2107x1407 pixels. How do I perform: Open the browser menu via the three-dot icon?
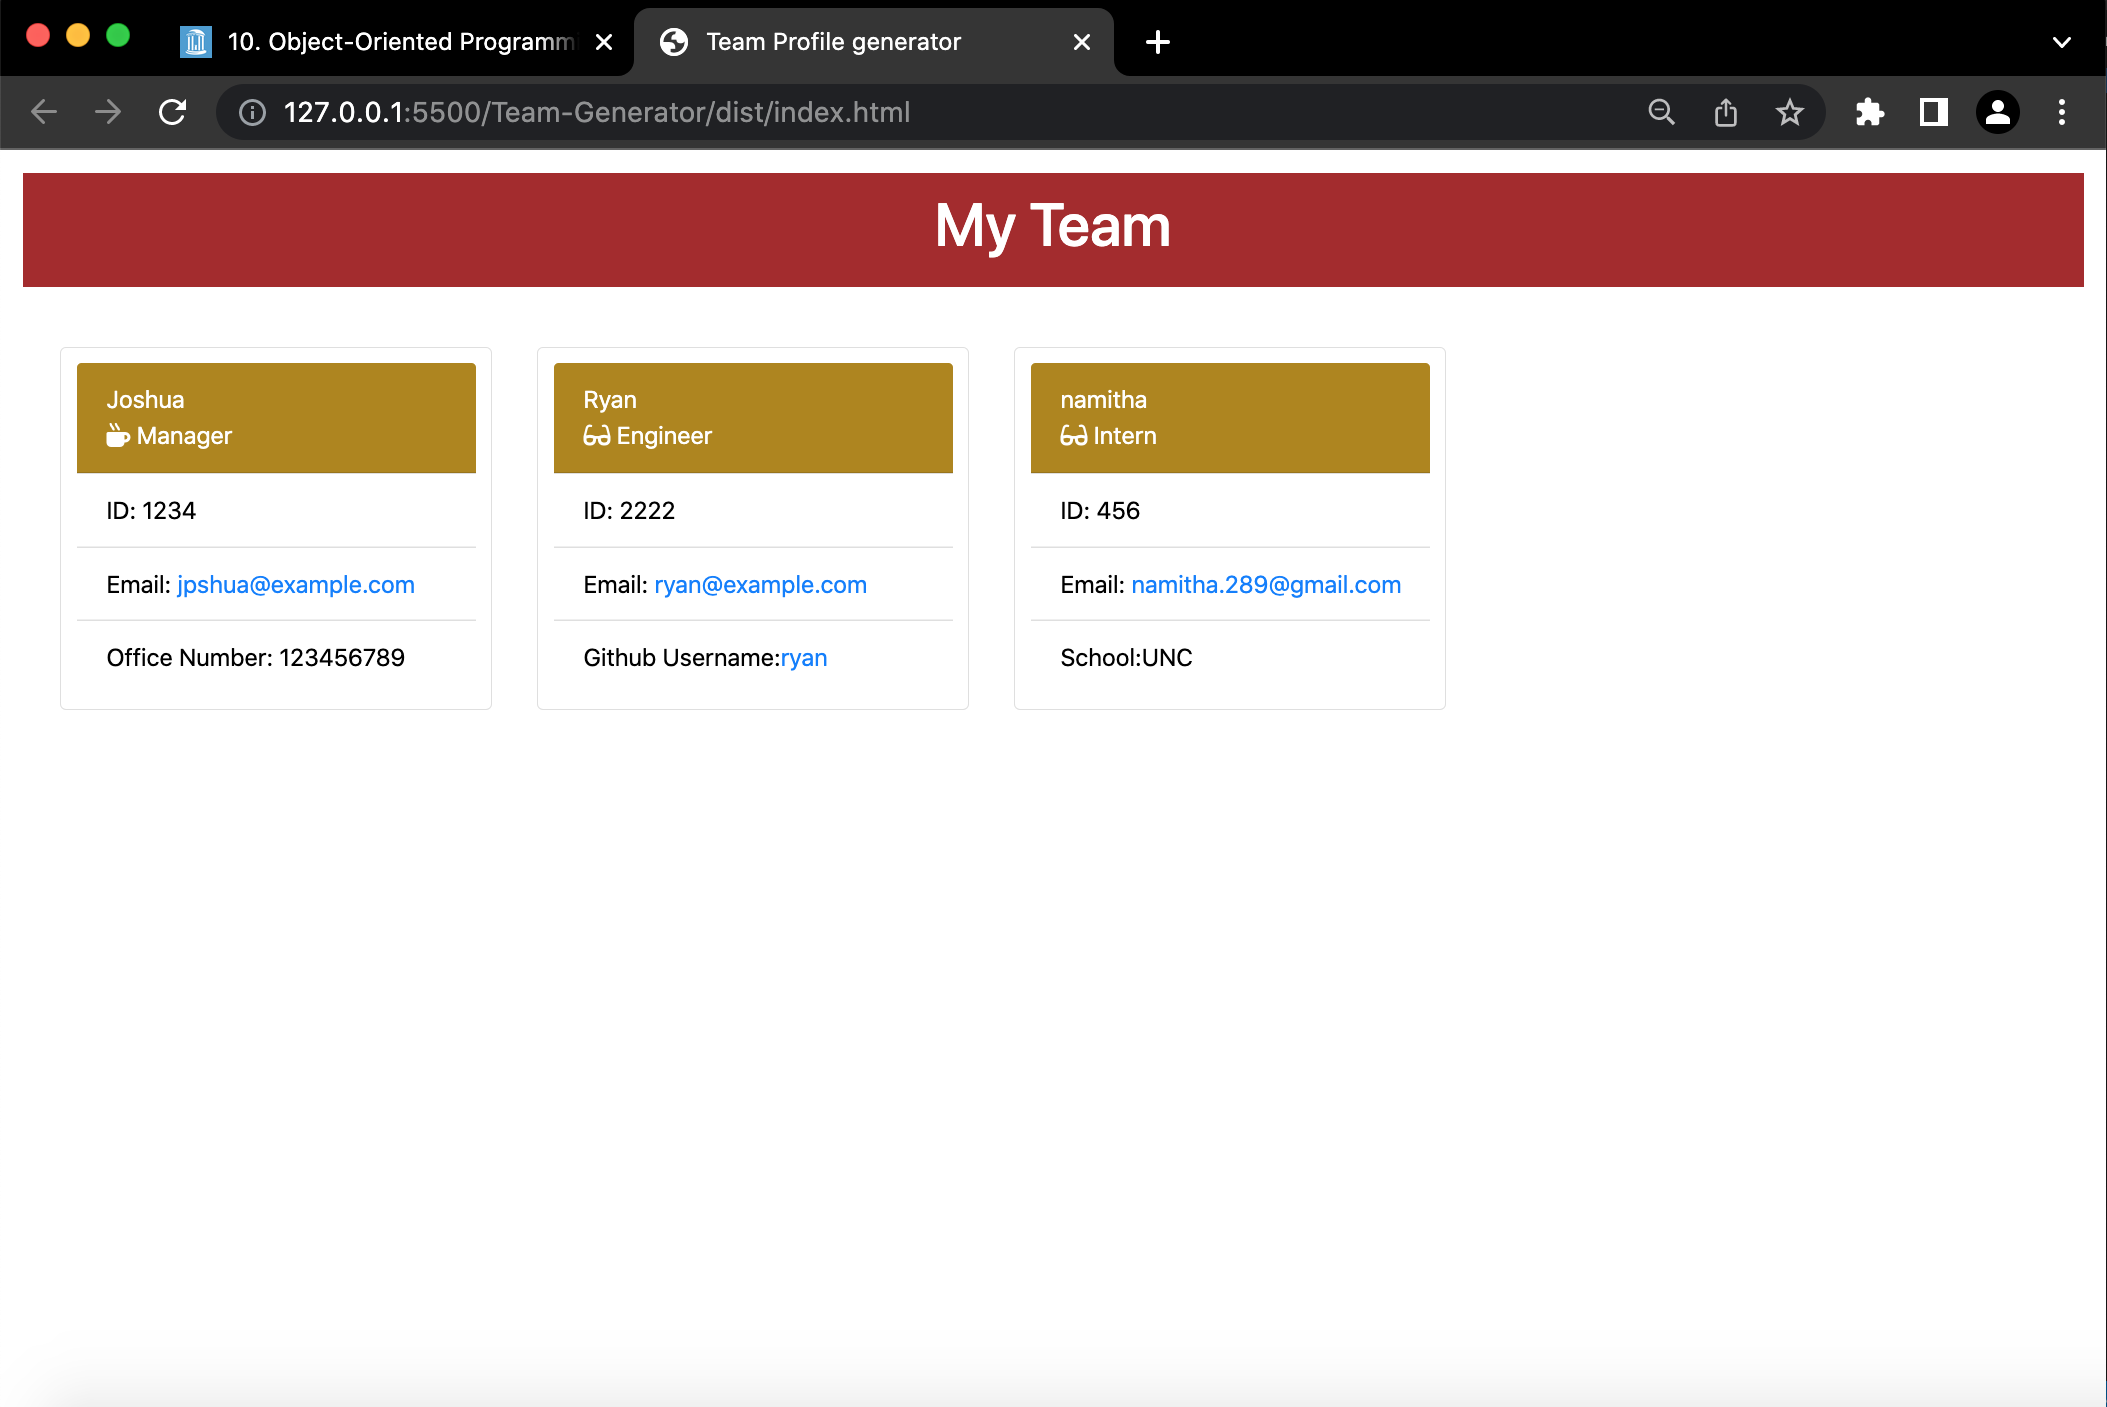coord(2061,112)
